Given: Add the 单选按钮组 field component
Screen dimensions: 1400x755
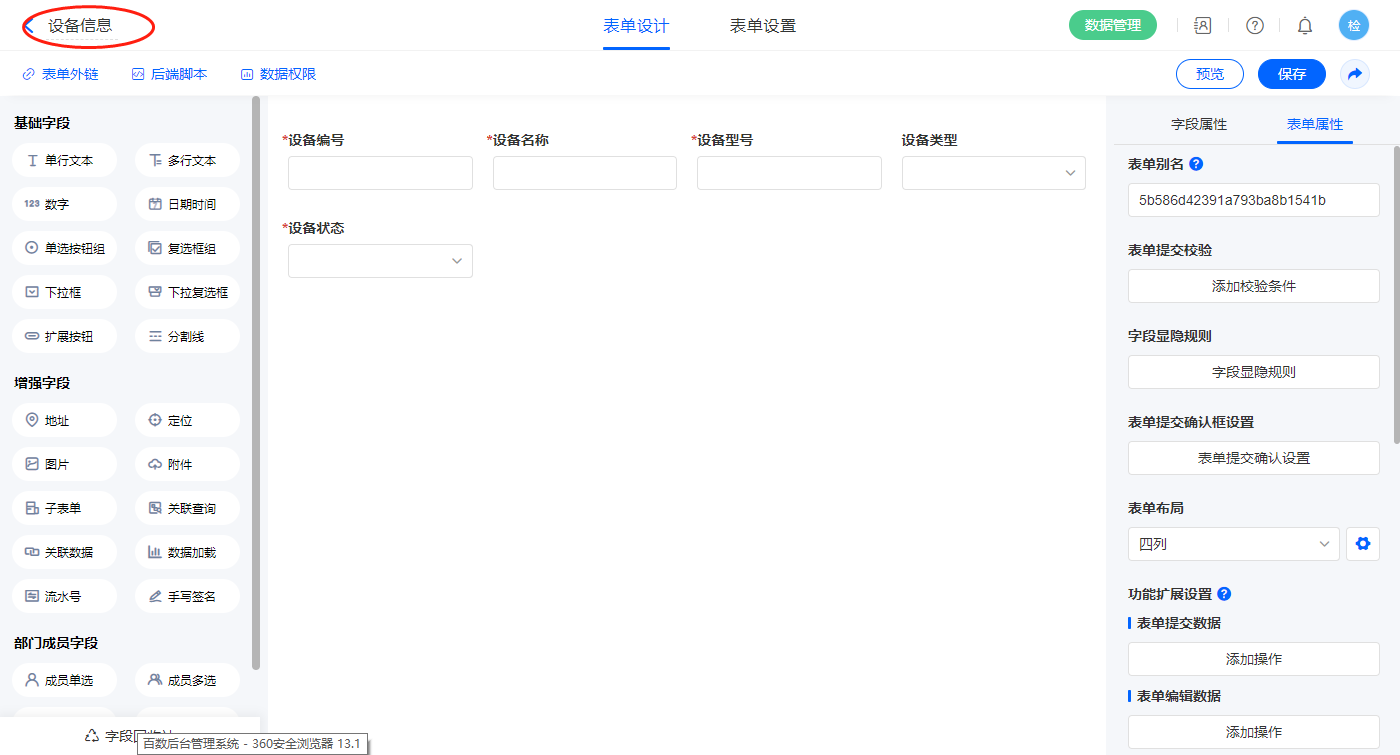Looking at the screenshot, I should pyautogui.click(x=65, y=248).
